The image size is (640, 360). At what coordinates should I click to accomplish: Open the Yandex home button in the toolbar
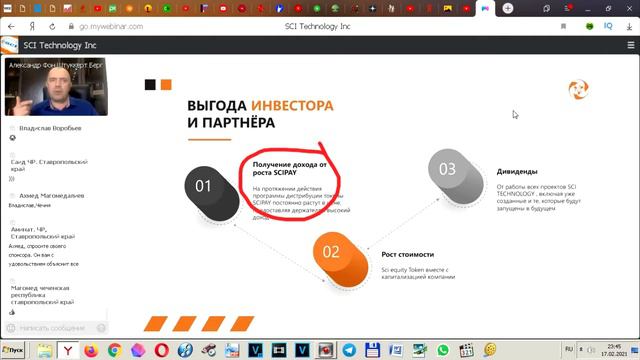click(32, 27)
